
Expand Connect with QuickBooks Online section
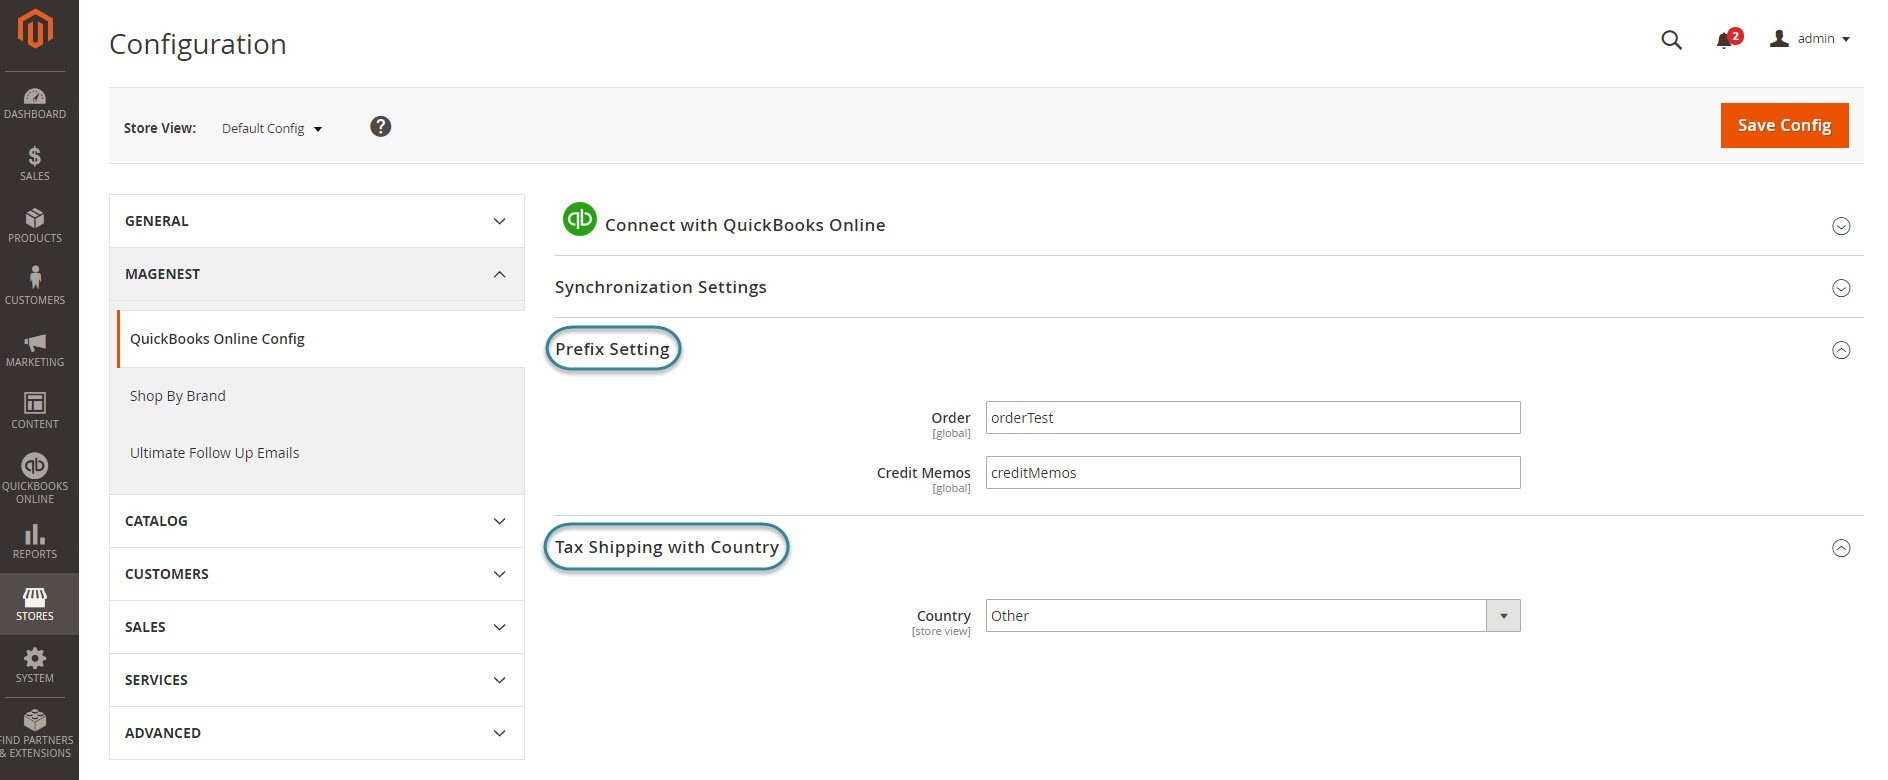click(1840, 226)
